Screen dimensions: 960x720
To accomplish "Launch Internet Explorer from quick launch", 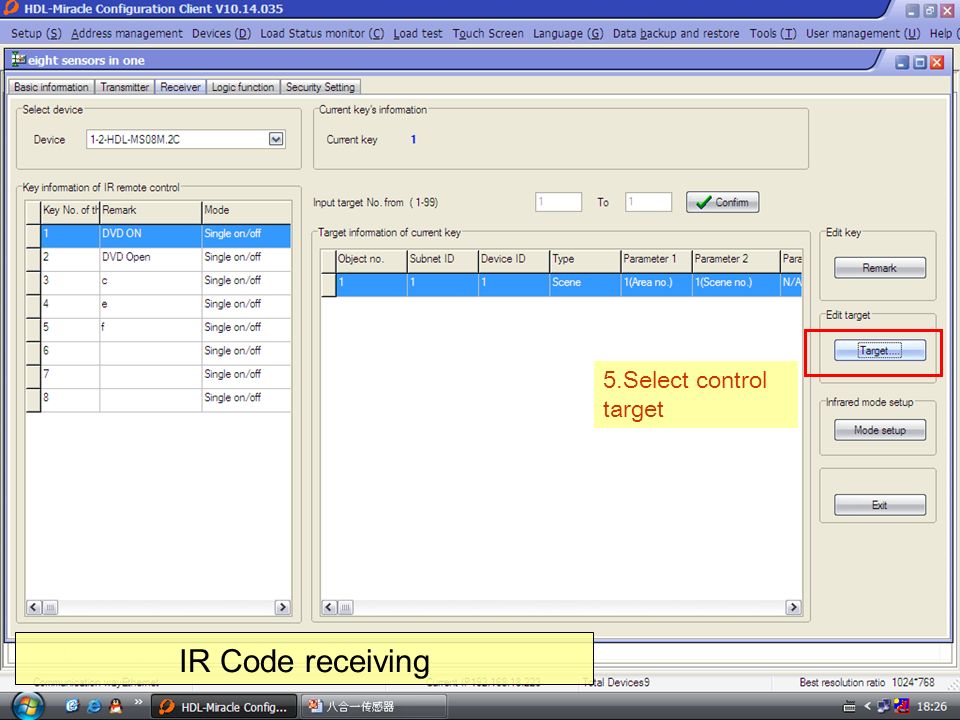I will (x=94, y=707).
